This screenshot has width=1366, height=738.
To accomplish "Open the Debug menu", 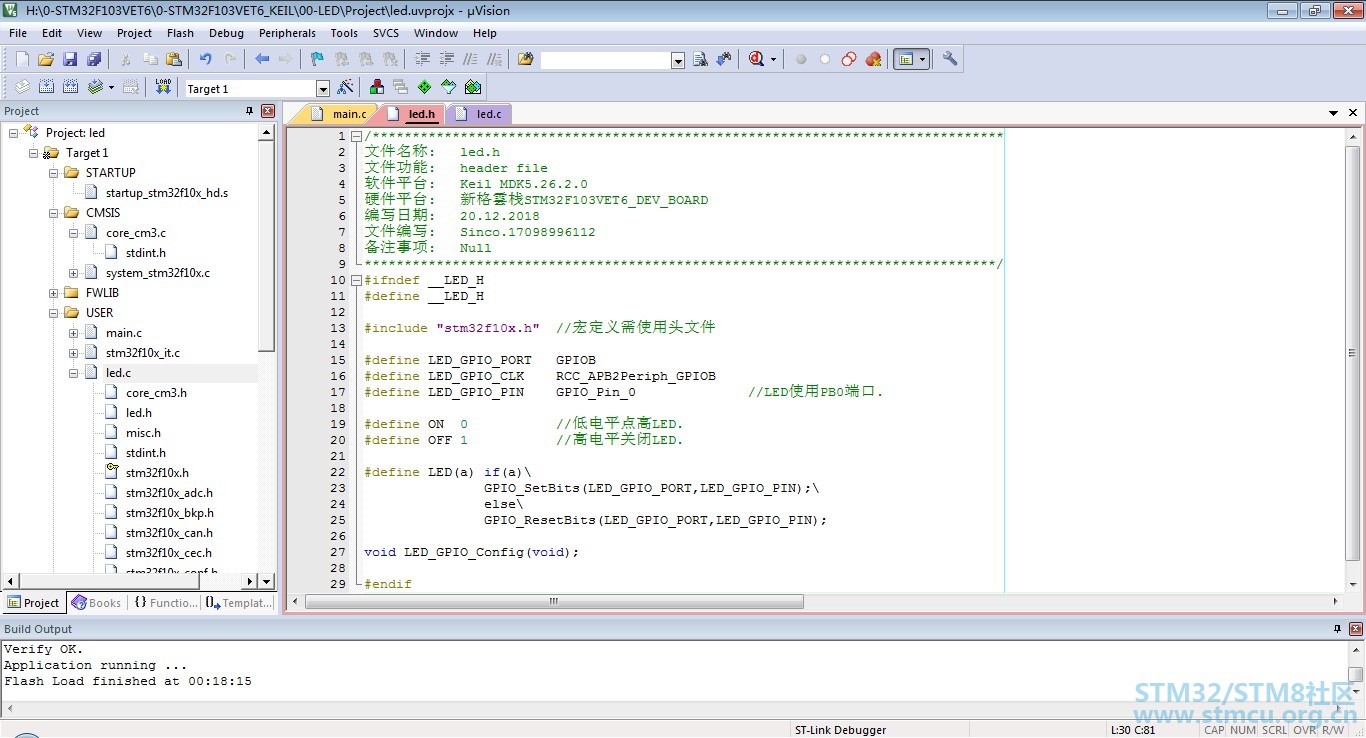I will (226, 33).
